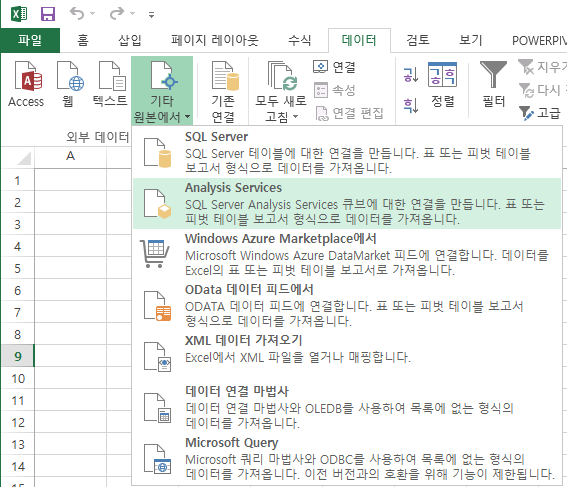Select the 데이터 tab

[x=359, y=40]
